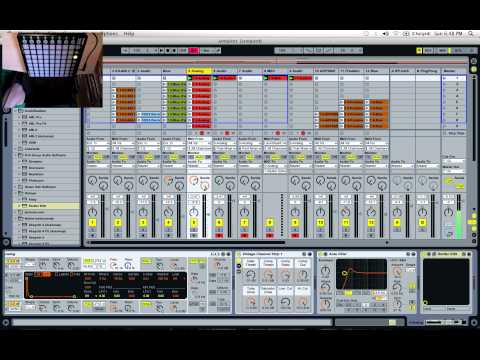Select the yellow 5 Analog track title

click(199, 71)
